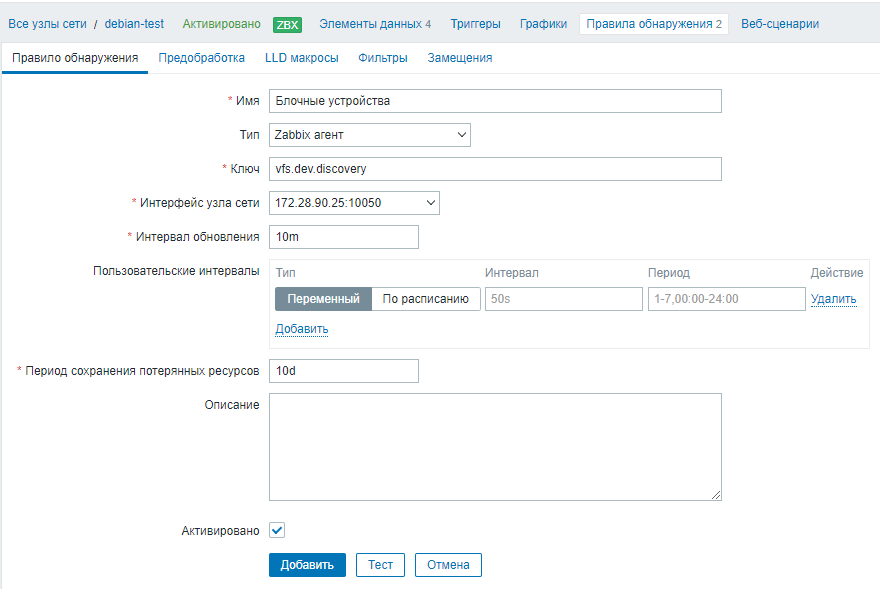Image resolution: width=880 pixels, height=589 pixels.
Task: Click the Период field 1-7,00:00-24:00
Action: 727,299
